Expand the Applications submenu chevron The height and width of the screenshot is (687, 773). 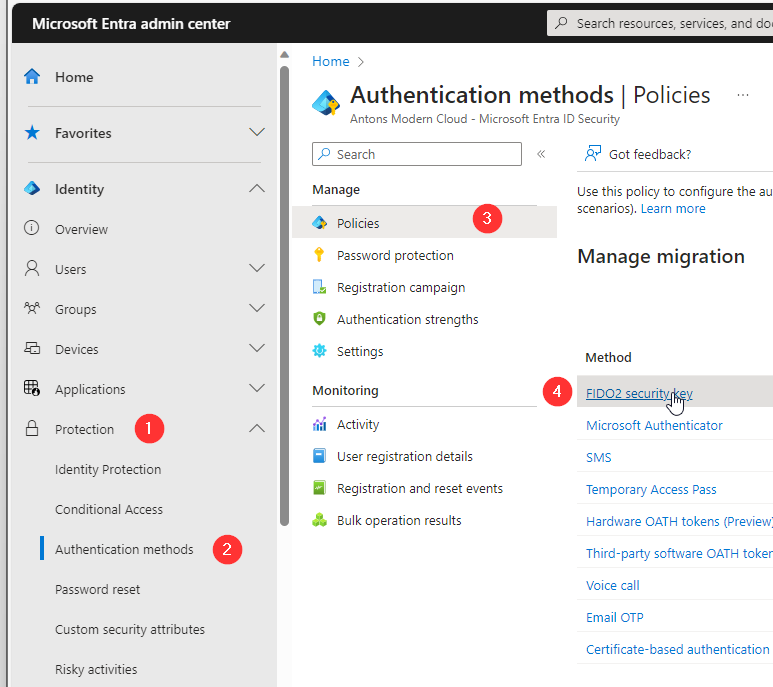pos(257,388)
